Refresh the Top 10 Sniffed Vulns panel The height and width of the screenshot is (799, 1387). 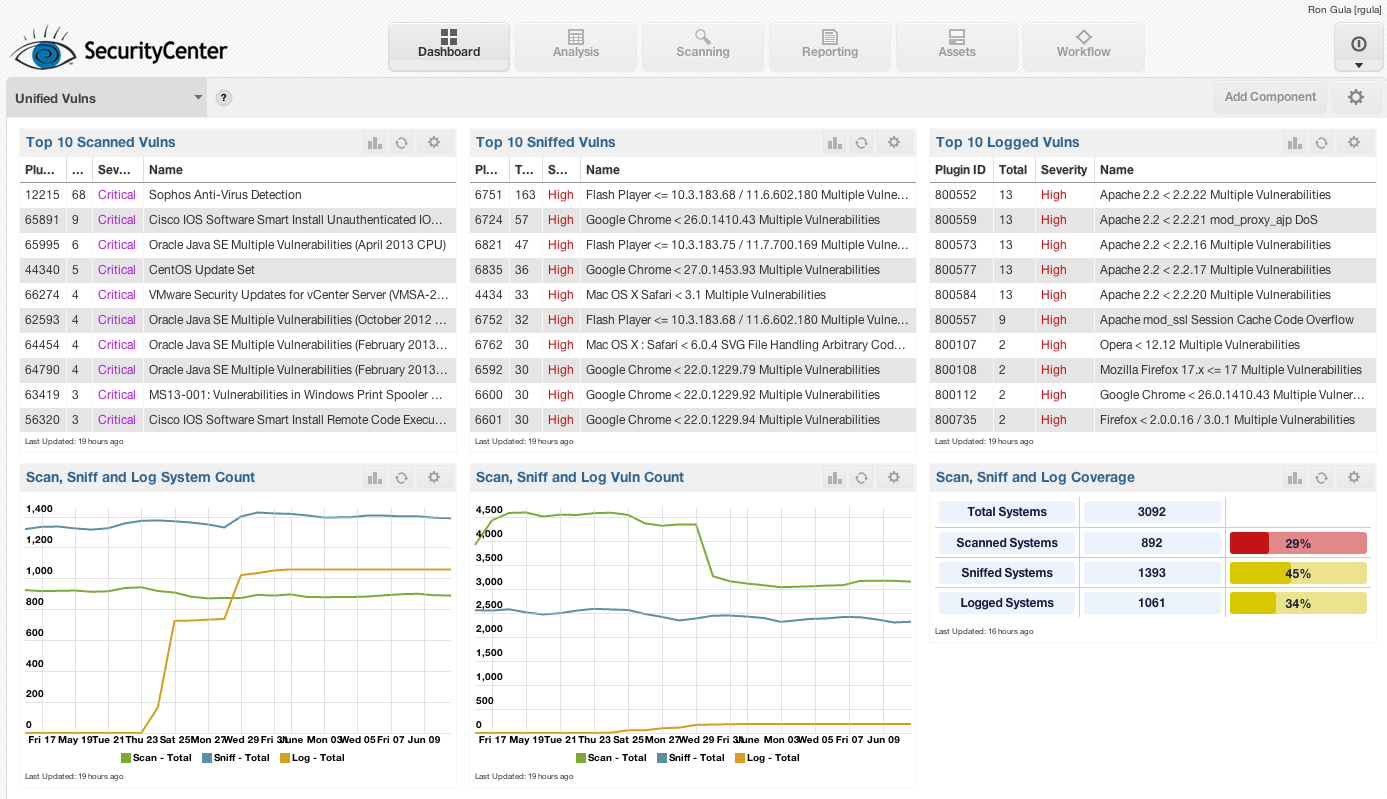coord(861,143)
